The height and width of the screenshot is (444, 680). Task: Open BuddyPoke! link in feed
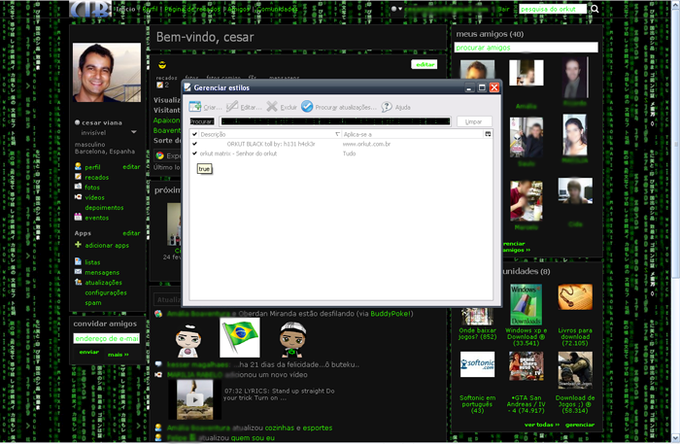point(392,313)
